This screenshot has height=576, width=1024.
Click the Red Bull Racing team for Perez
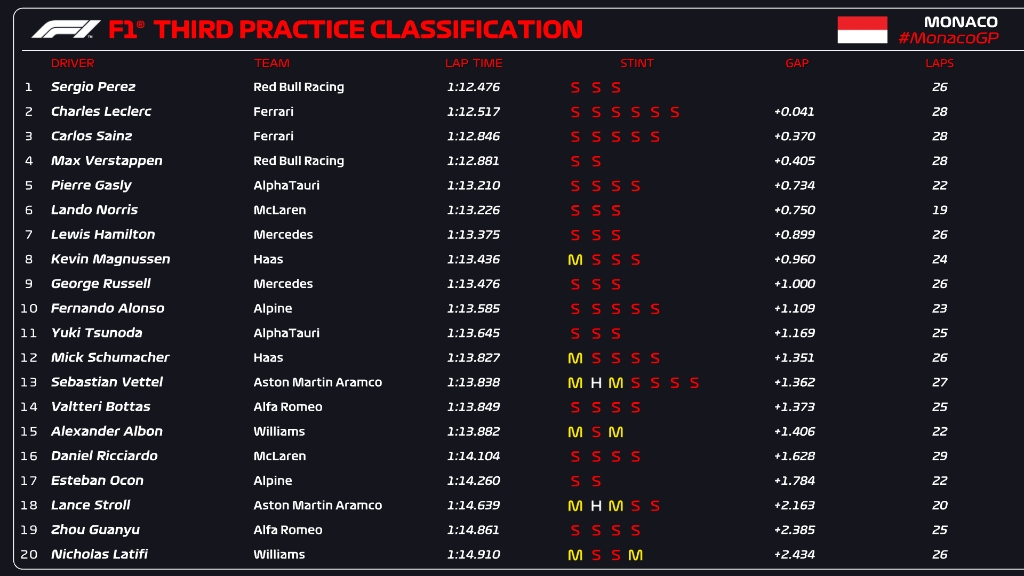click(298, 87)
